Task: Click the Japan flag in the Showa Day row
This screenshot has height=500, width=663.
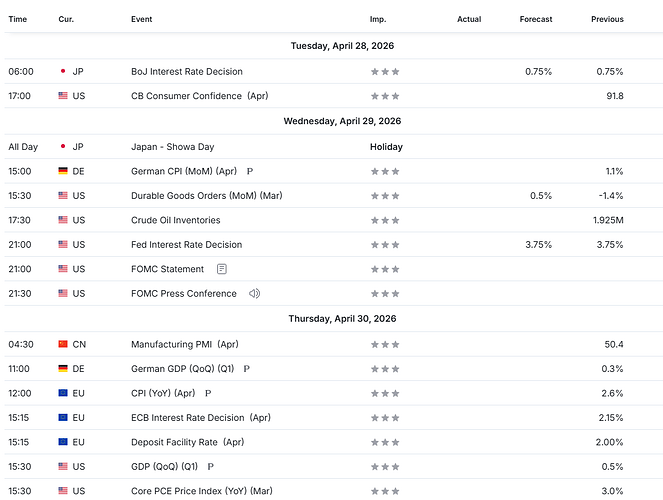Action: point(63,146)
